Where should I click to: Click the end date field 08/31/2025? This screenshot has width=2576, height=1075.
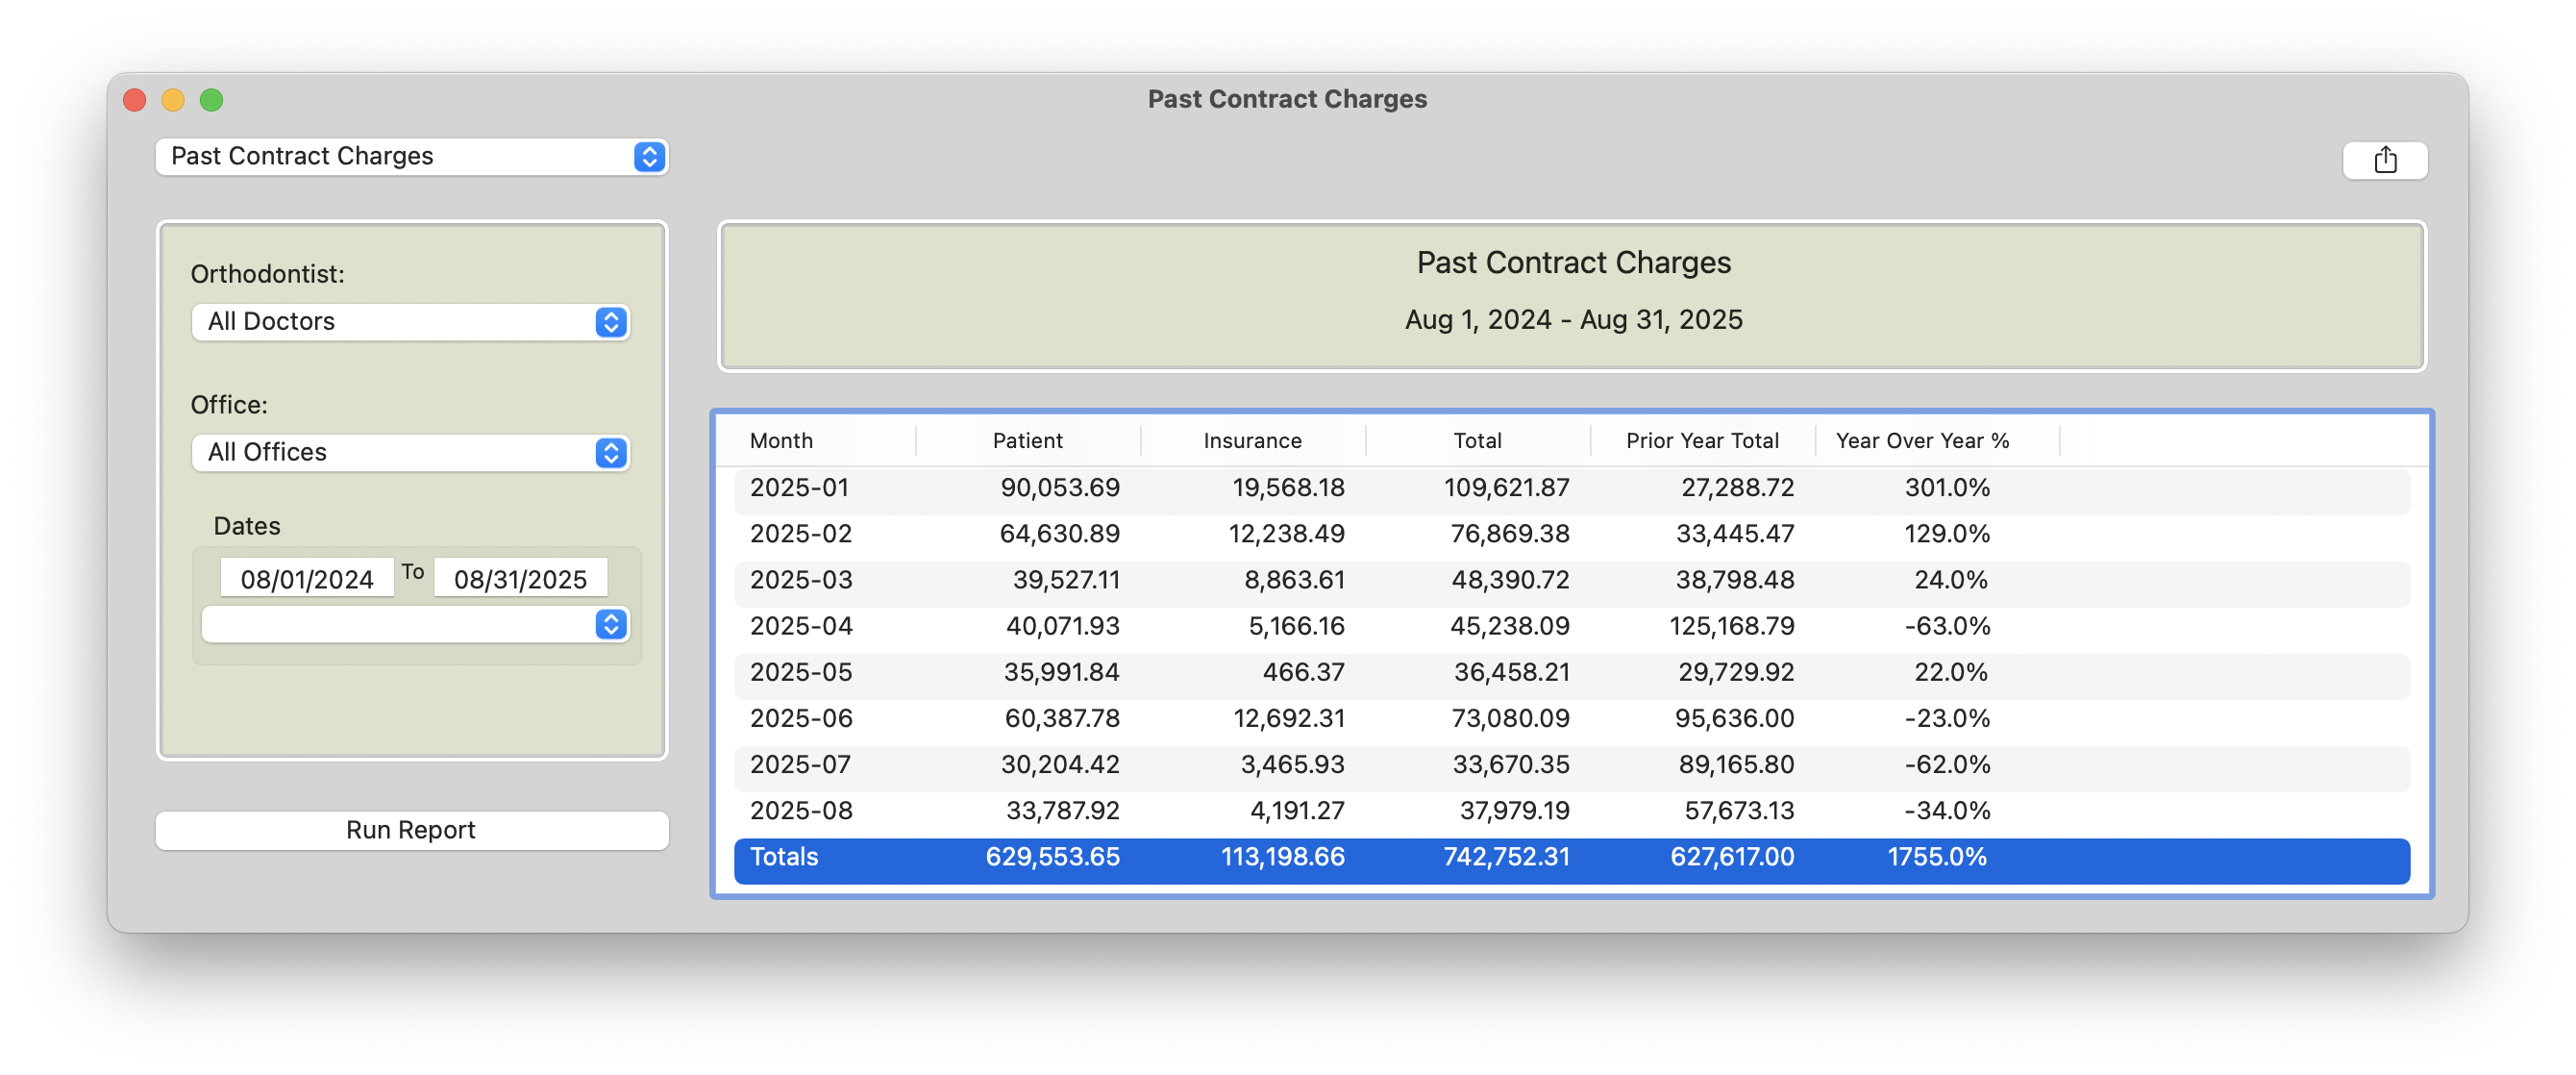[520, 579]
